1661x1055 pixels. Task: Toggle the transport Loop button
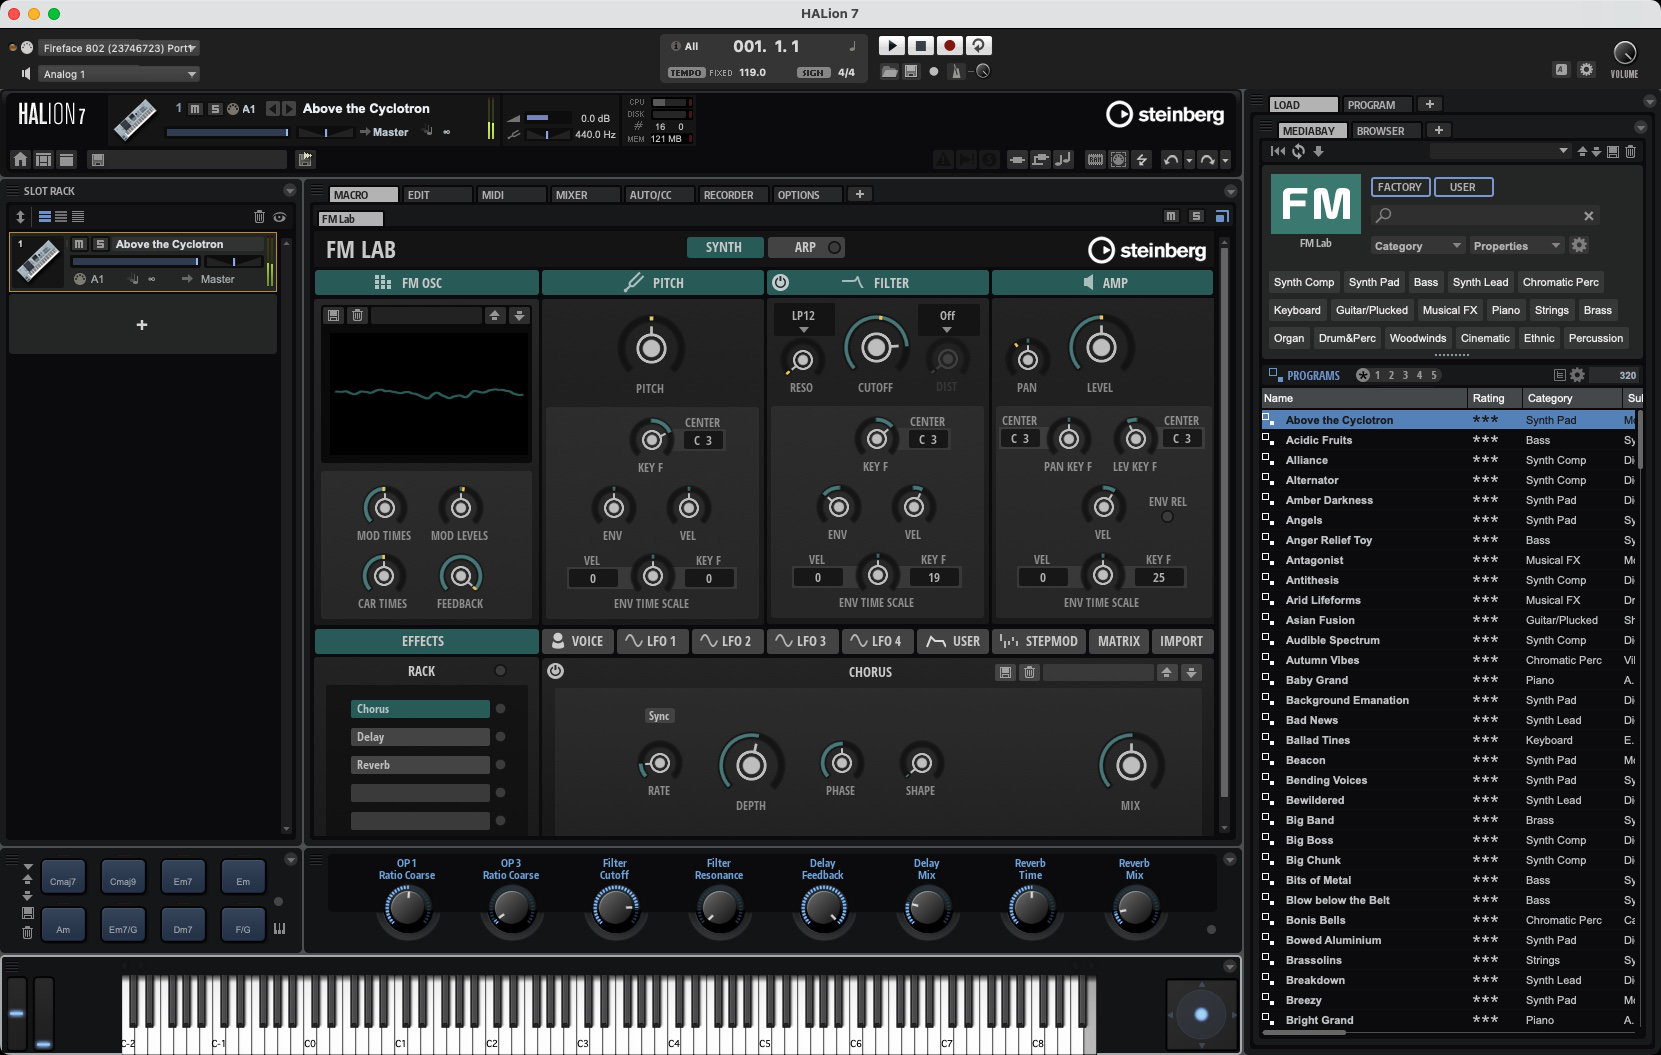tap(979, 46)
